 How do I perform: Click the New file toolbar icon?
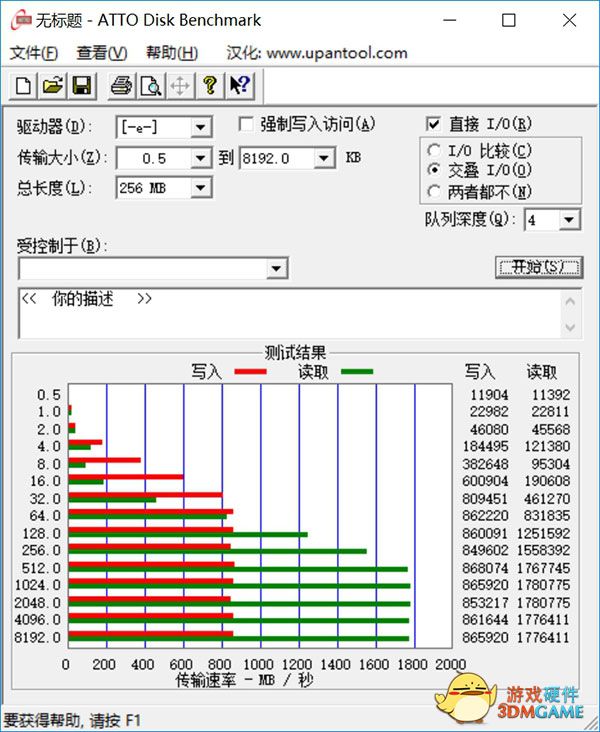click(23, 86)
